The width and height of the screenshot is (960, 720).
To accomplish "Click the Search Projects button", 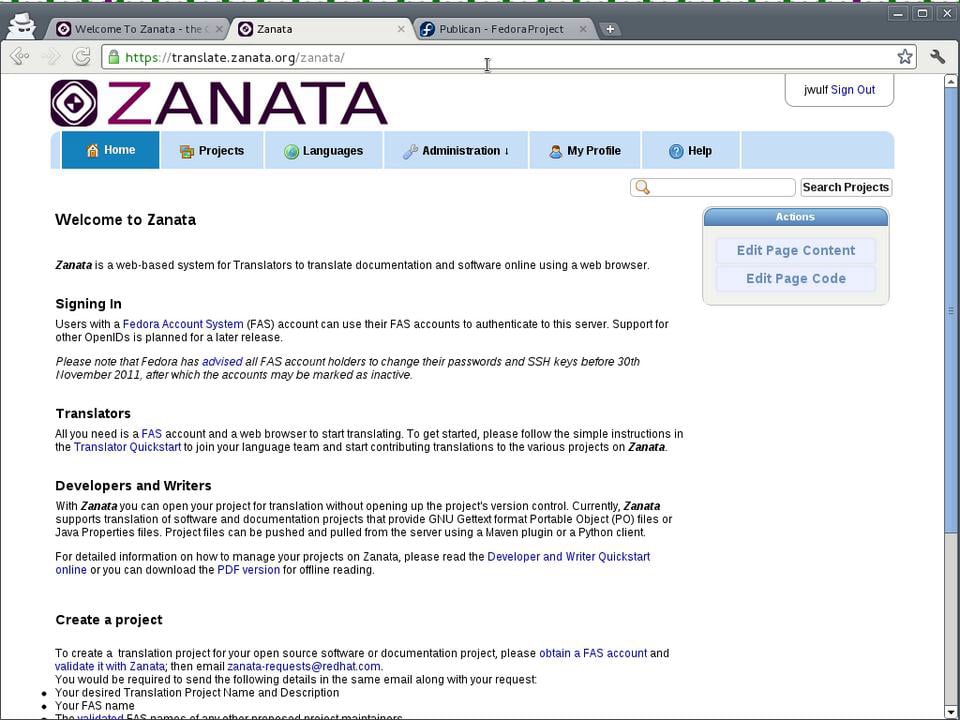I will (x=846, y=187).
